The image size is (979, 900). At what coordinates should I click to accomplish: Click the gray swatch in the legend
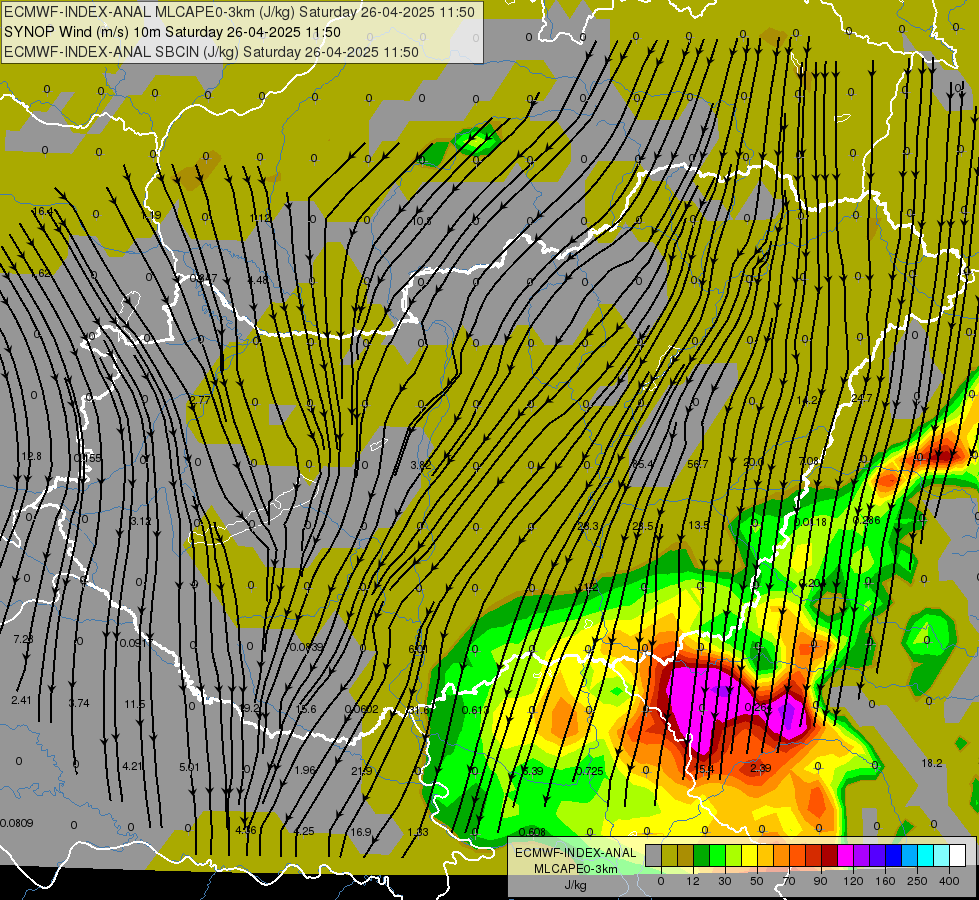pos(654,855)
